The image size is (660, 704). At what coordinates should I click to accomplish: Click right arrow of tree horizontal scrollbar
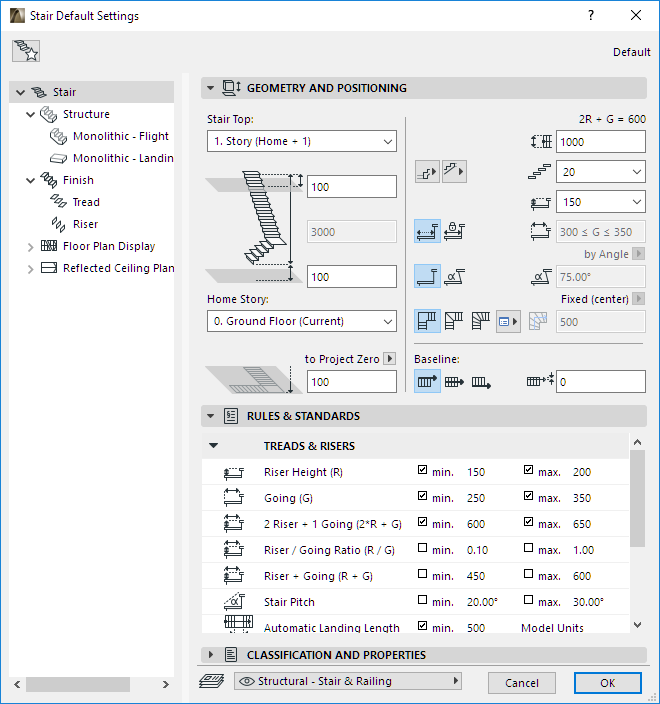pos(166,684)
